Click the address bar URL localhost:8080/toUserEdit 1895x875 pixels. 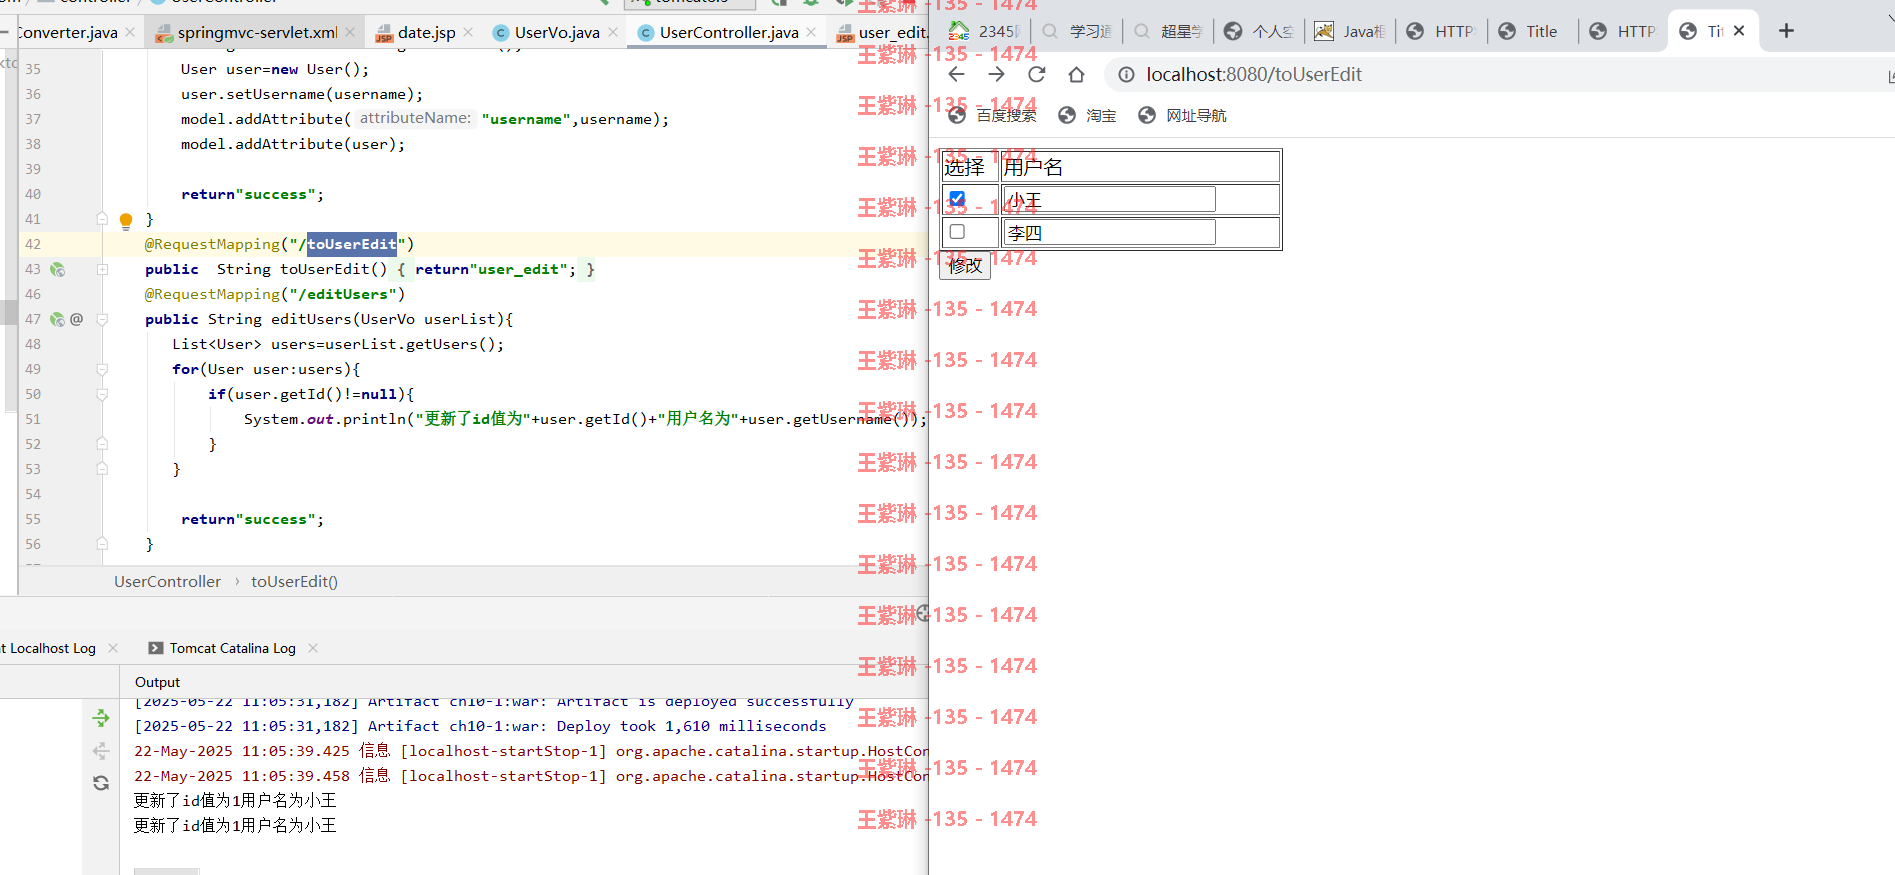pyautogui.click(x=1253, y=75)
